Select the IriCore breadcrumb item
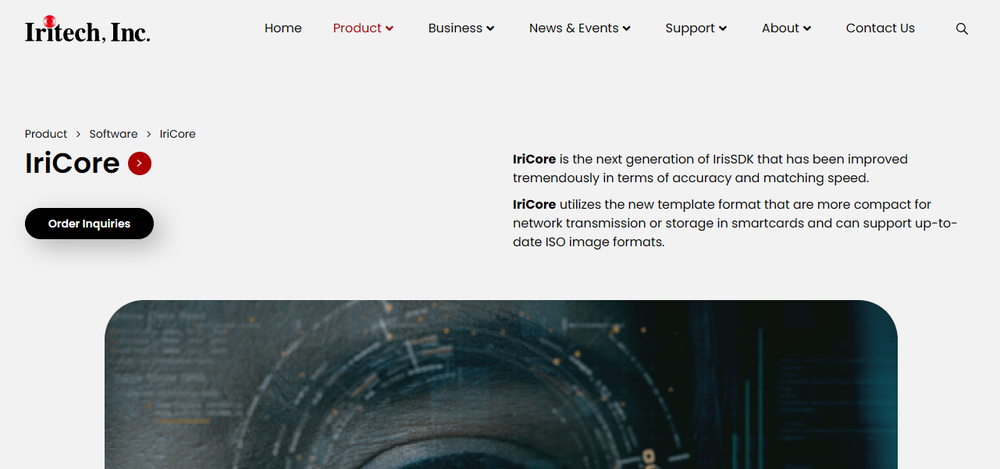 [177, 134]
